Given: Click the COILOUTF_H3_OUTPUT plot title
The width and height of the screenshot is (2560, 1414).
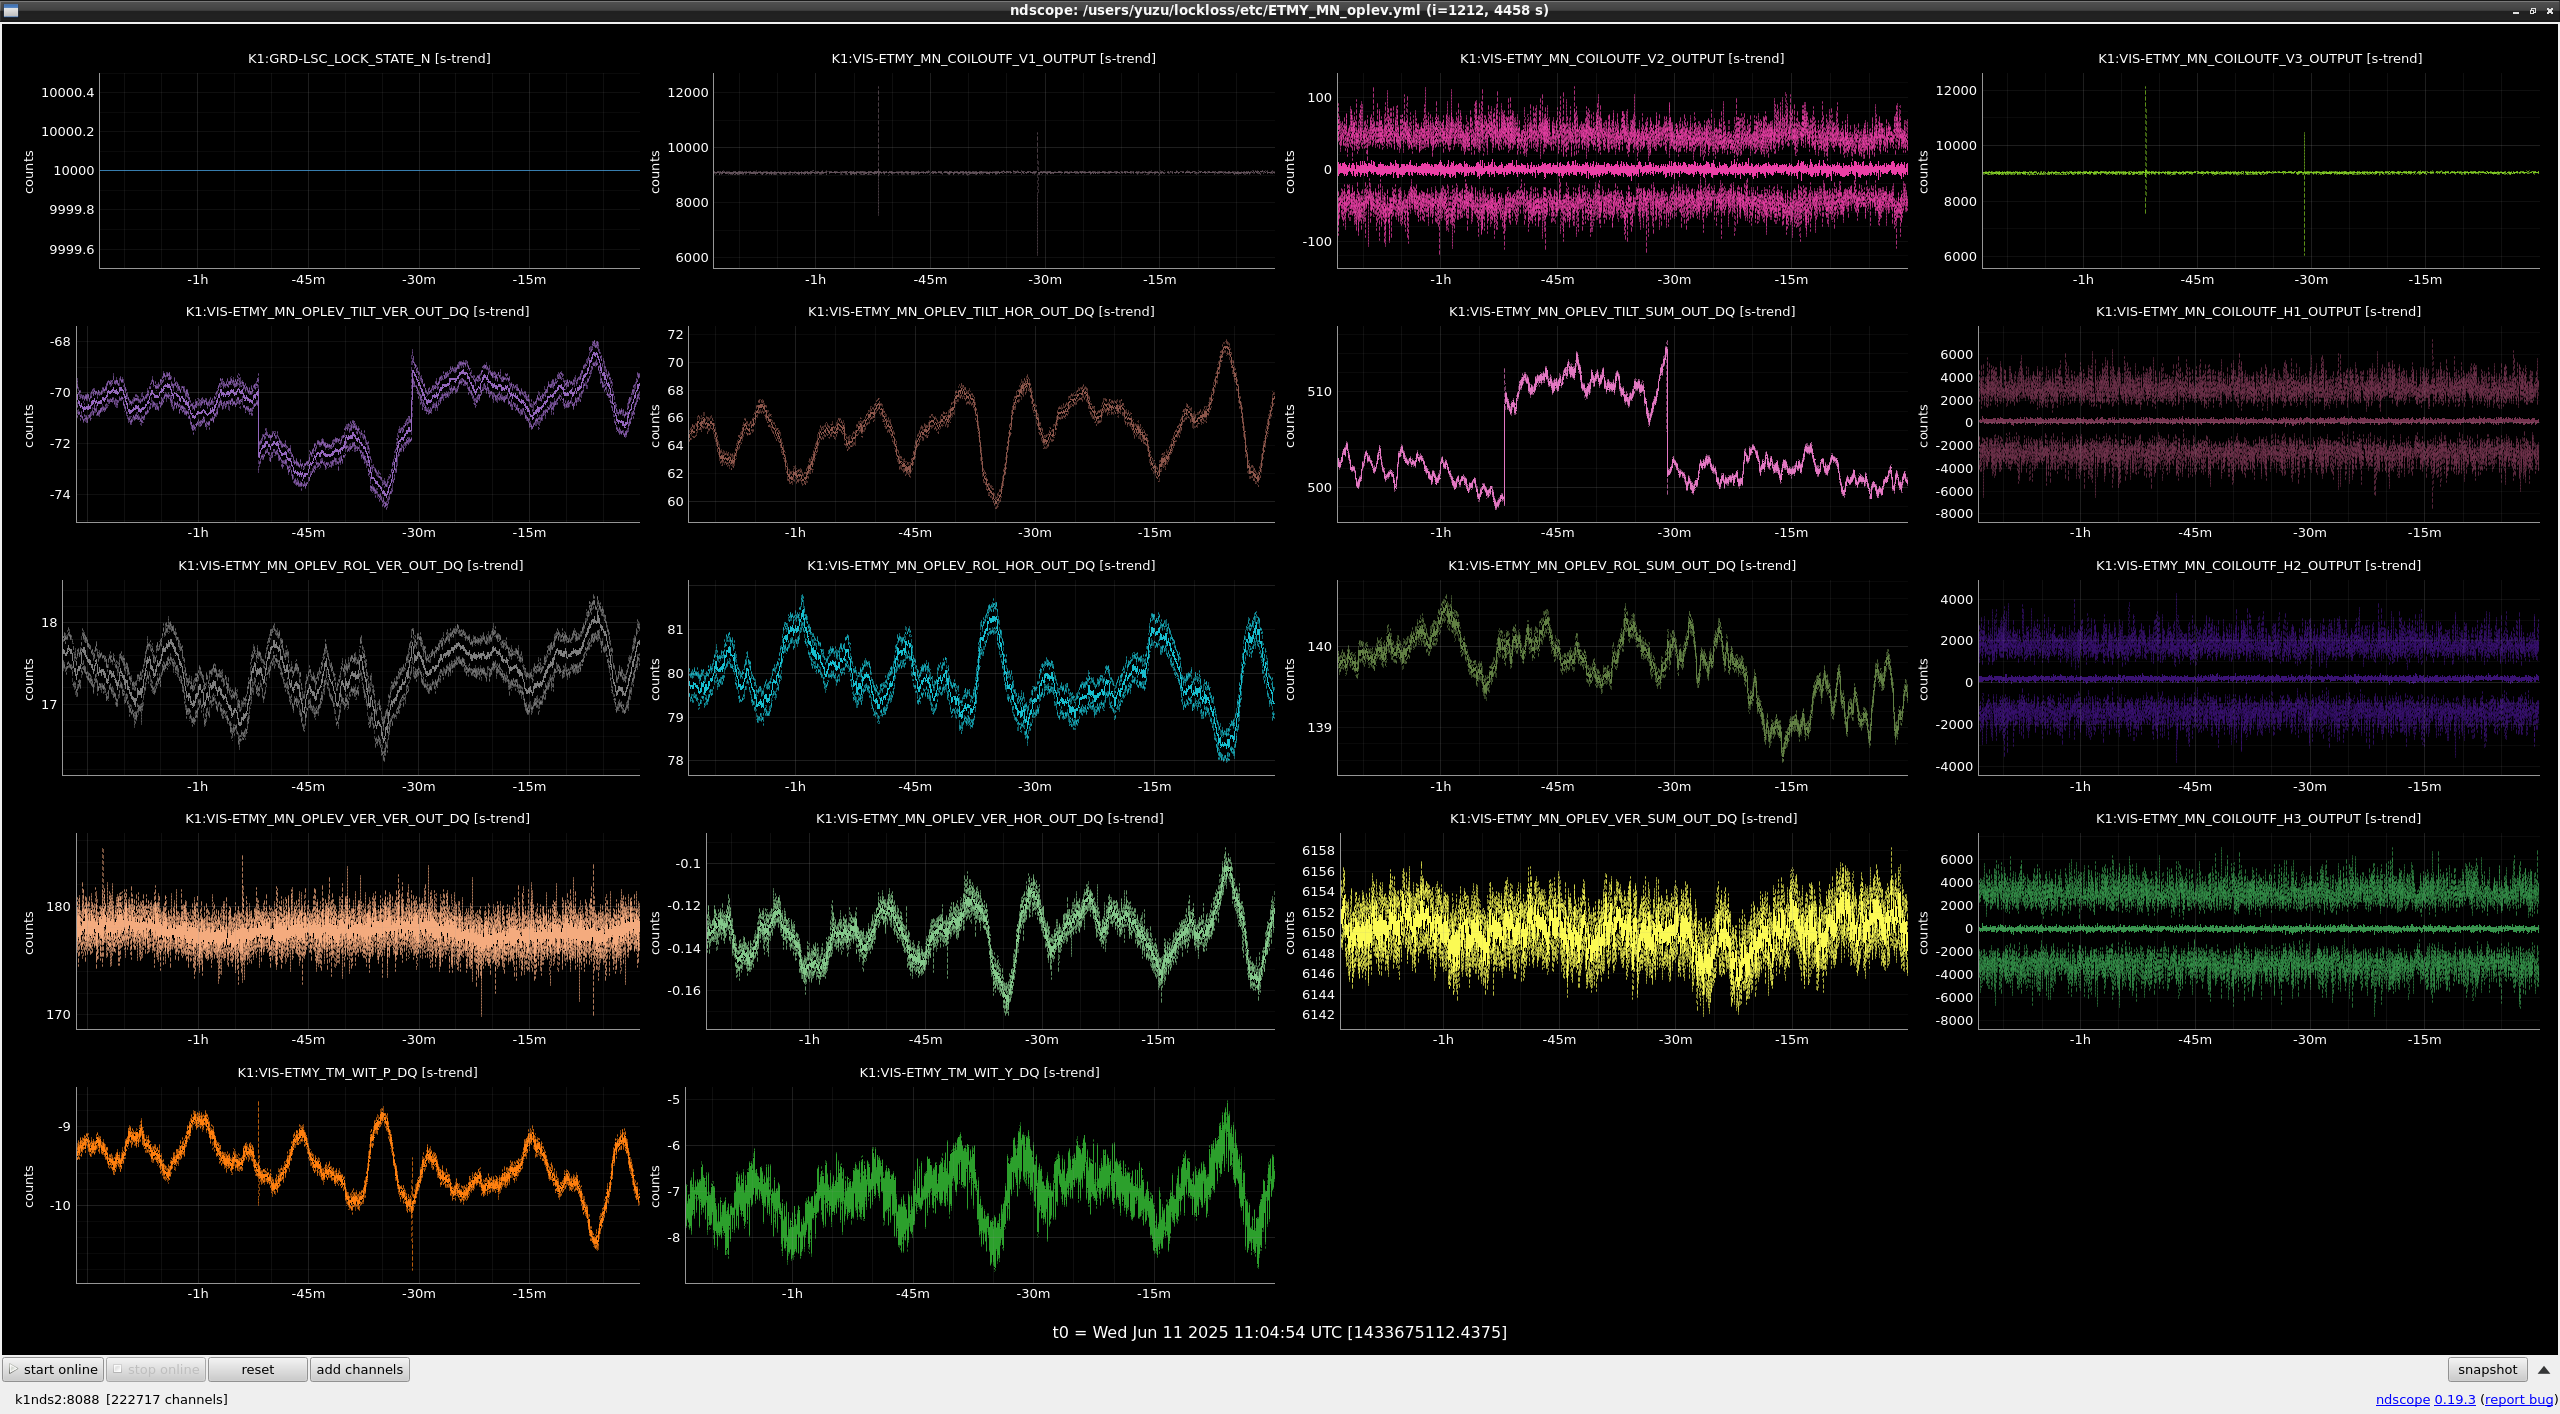Looking at the screenshot, I should tap(2258, 818).
